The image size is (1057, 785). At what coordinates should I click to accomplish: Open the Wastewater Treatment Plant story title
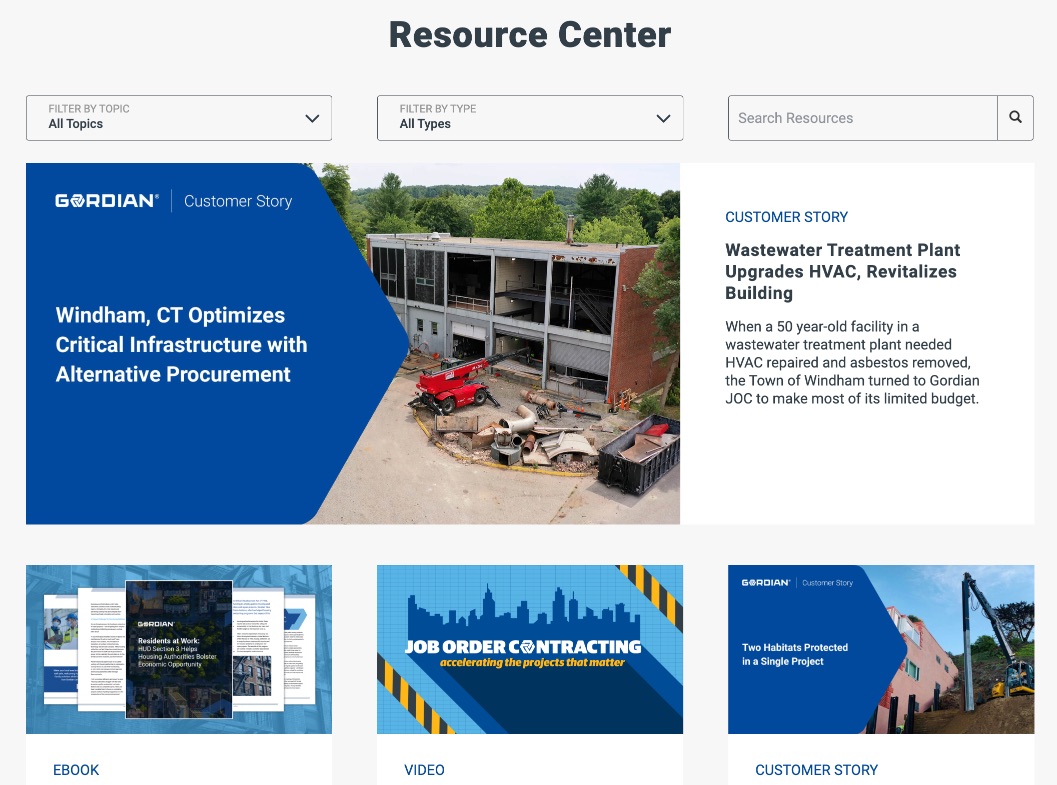[x=843, y=272]
